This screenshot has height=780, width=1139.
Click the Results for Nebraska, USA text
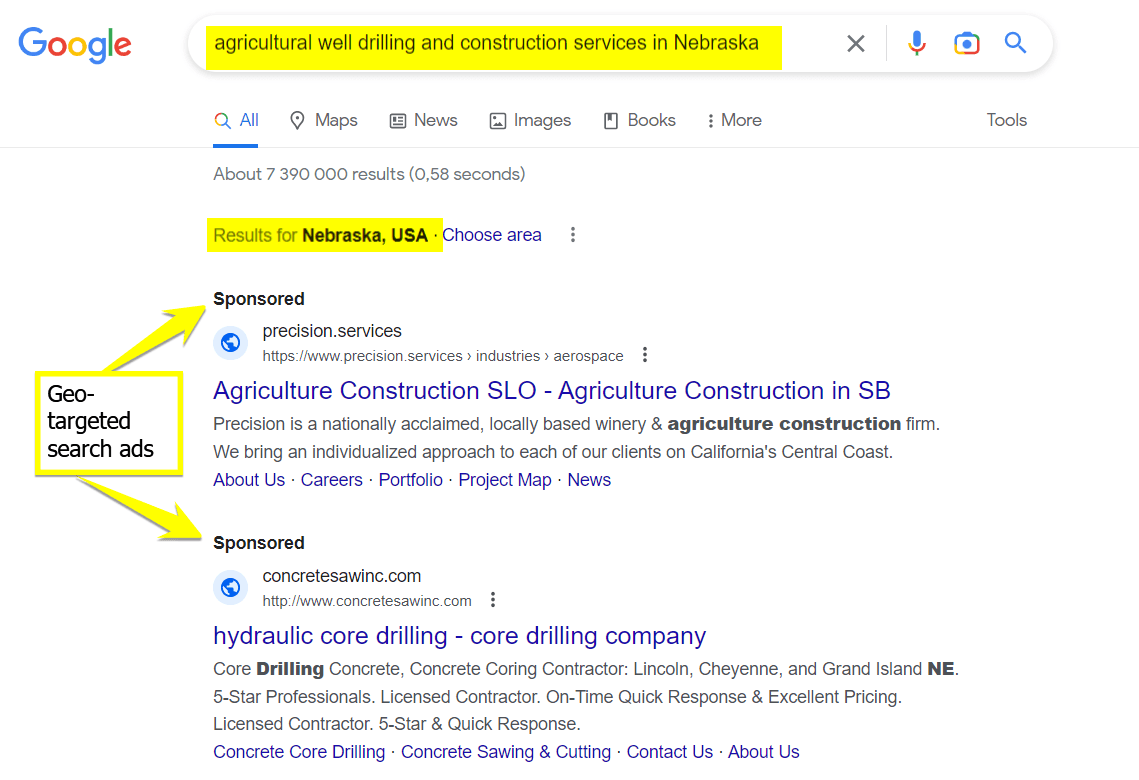click(320, 235)
